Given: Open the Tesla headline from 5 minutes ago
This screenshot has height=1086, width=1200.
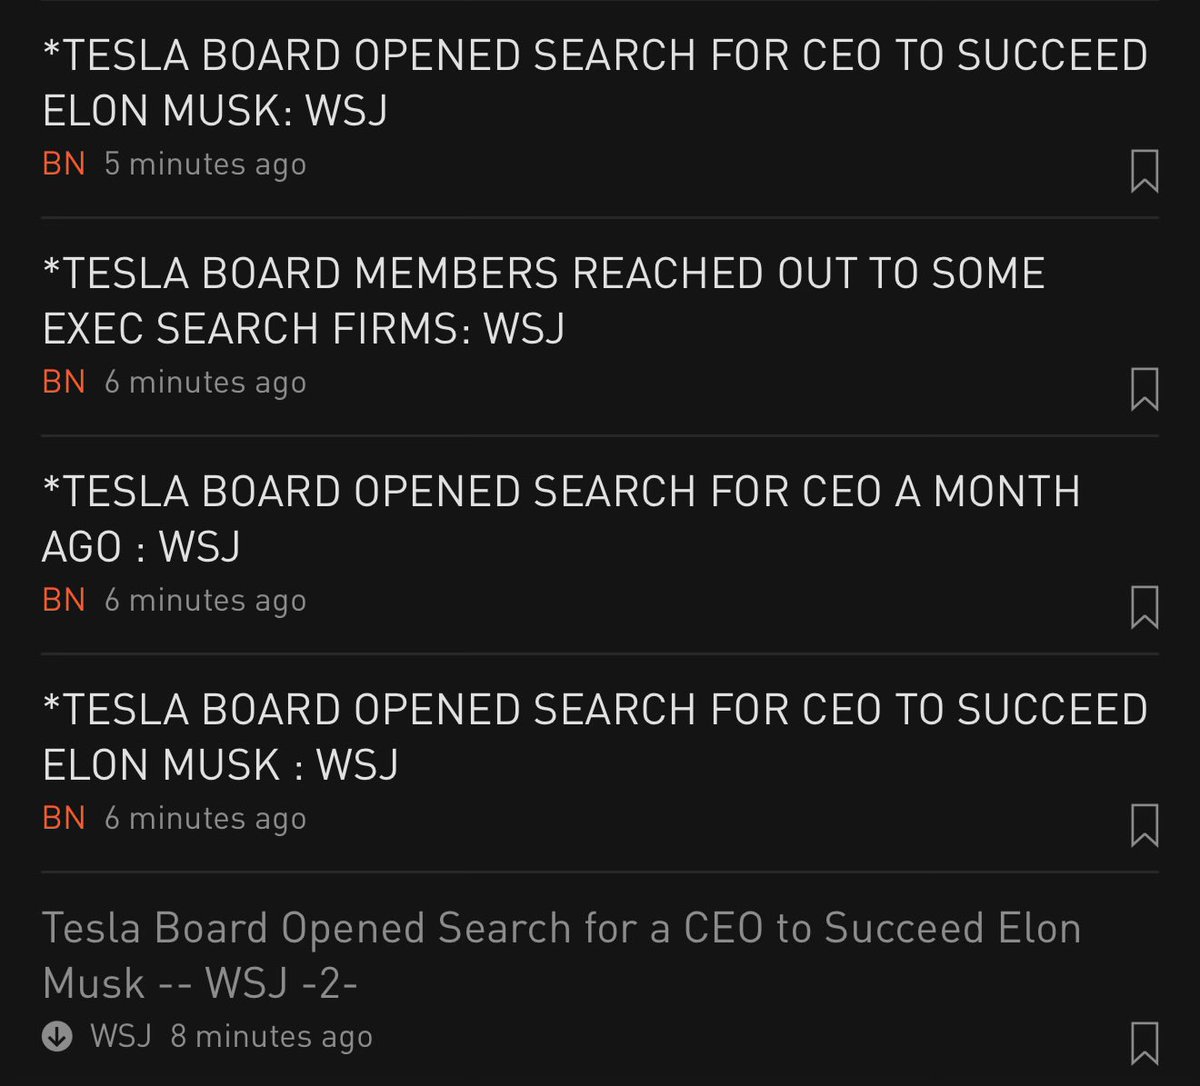Looking at the screenshot, I should (595, 82).
